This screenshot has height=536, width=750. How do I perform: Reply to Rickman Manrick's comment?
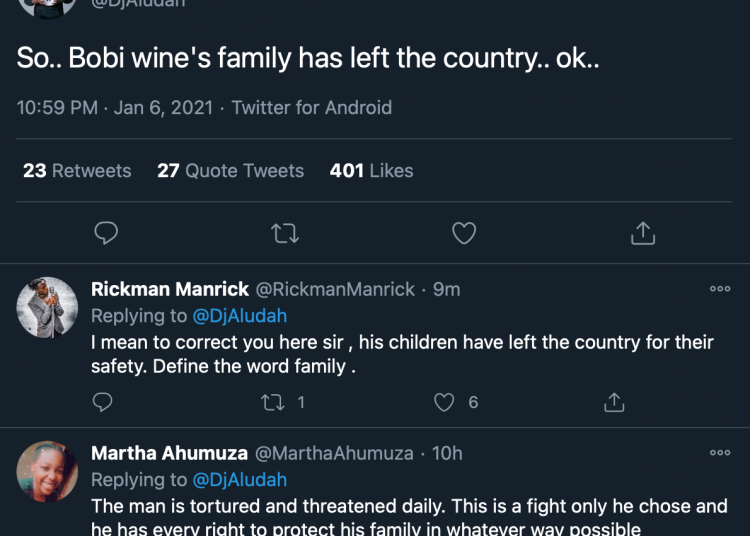(103, 402)
